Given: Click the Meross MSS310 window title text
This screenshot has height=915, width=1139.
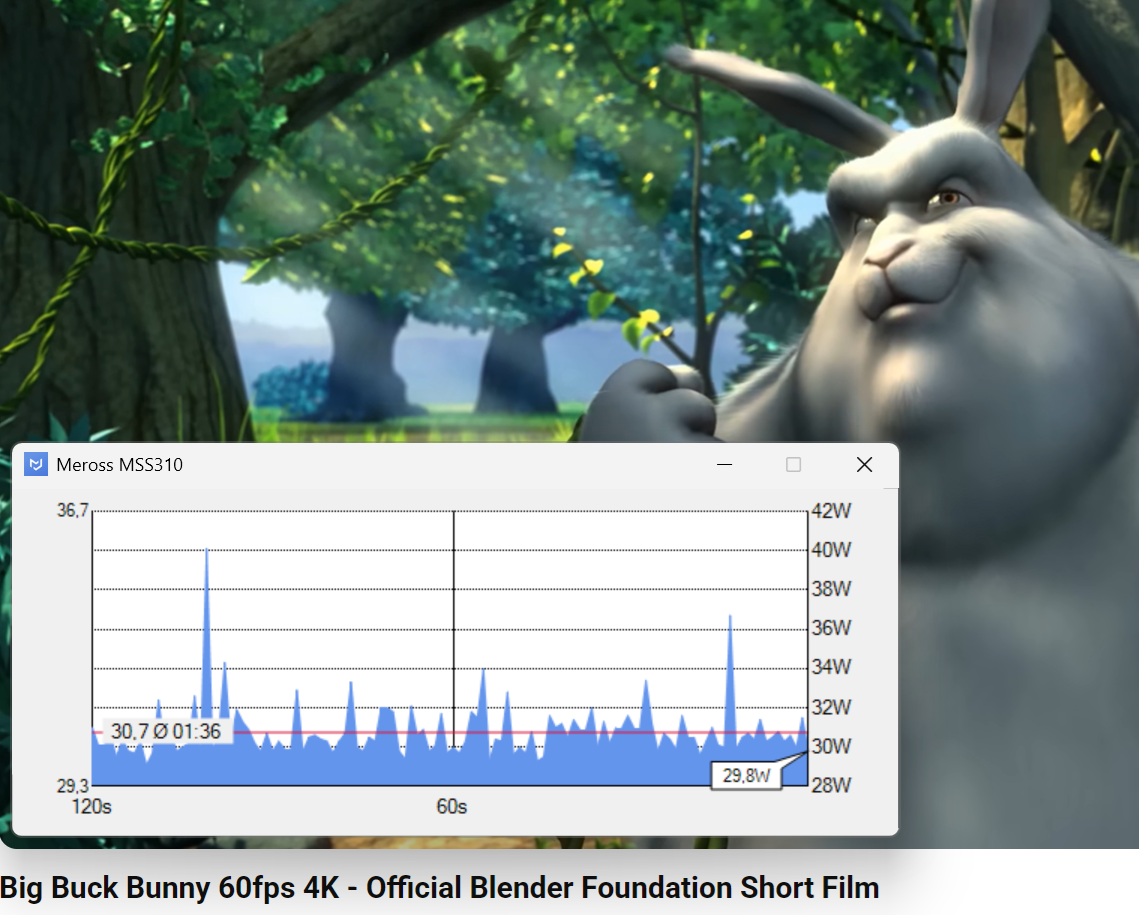Looking at the screenshot, I should tap(119, 465).
